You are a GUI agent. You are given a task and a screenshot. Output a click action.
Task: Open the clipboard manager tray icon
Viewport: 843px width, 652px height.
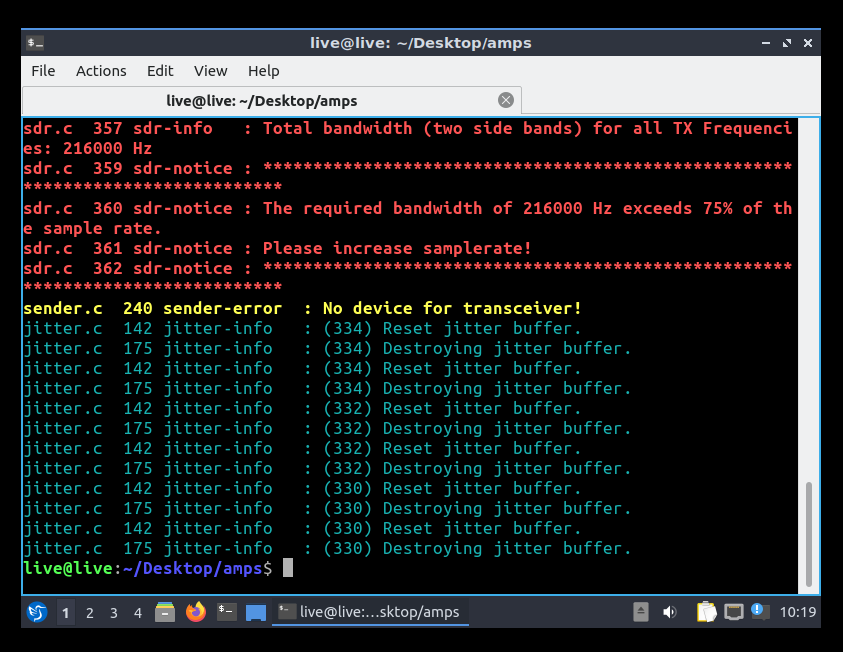click(x=706, y=612)
